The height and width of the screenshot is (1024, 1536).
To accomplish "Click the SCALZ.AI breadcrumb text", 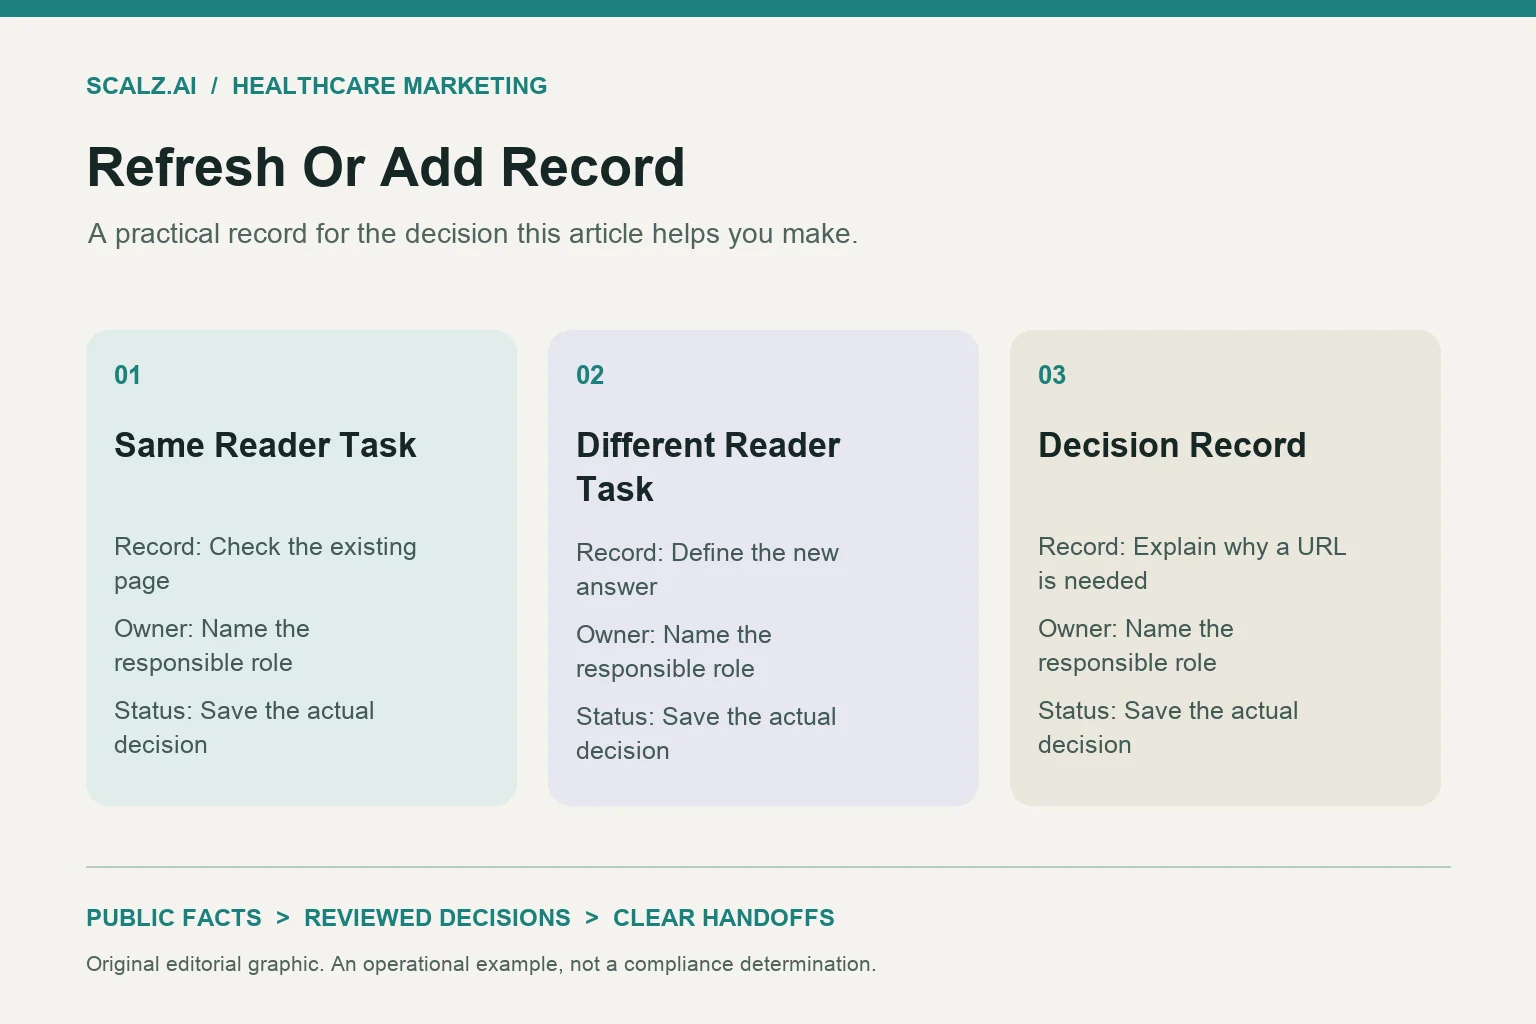I will (141, 86).
